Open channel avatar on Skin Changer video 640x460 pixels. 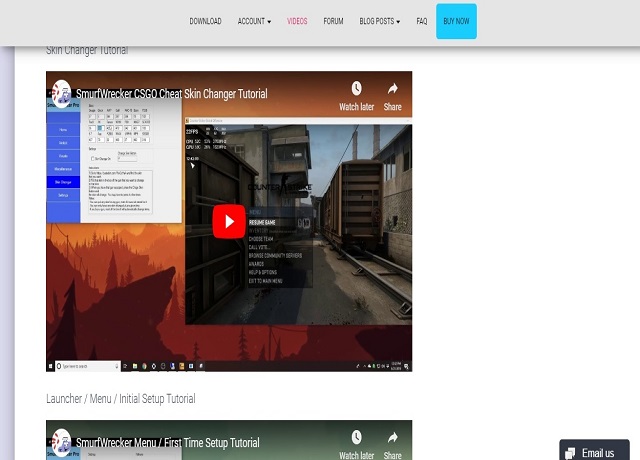point(62,94)
